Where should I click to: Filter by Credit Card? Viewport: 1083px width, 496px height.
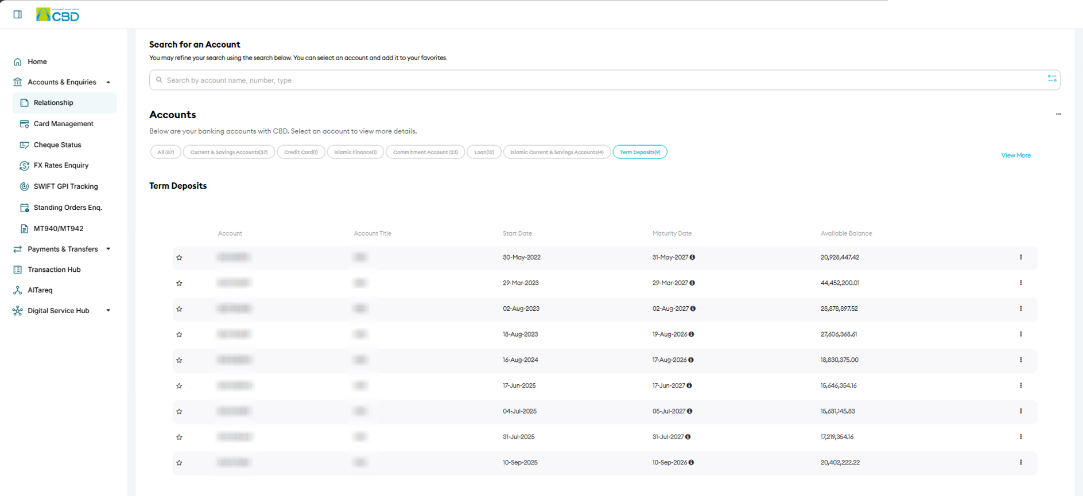[x=301, y=153]
